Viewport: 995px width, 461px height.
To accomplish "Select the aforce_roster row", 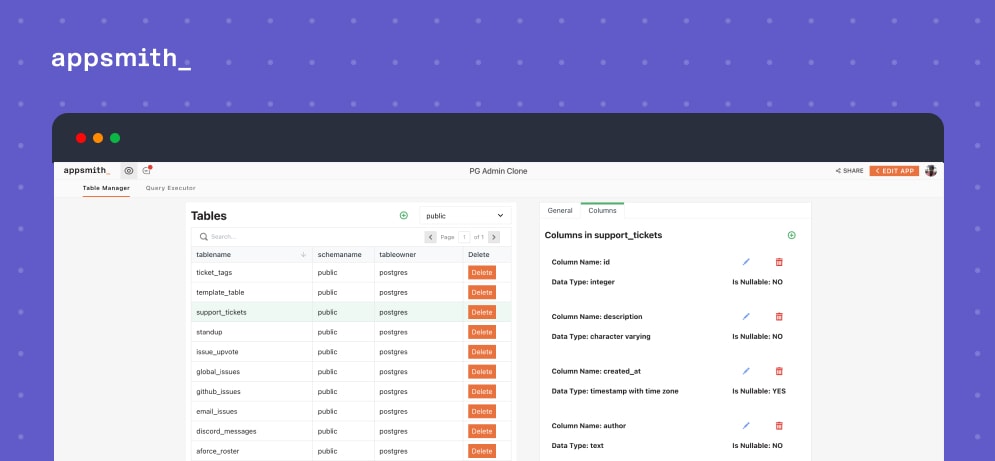I will [x=351, y=451].
